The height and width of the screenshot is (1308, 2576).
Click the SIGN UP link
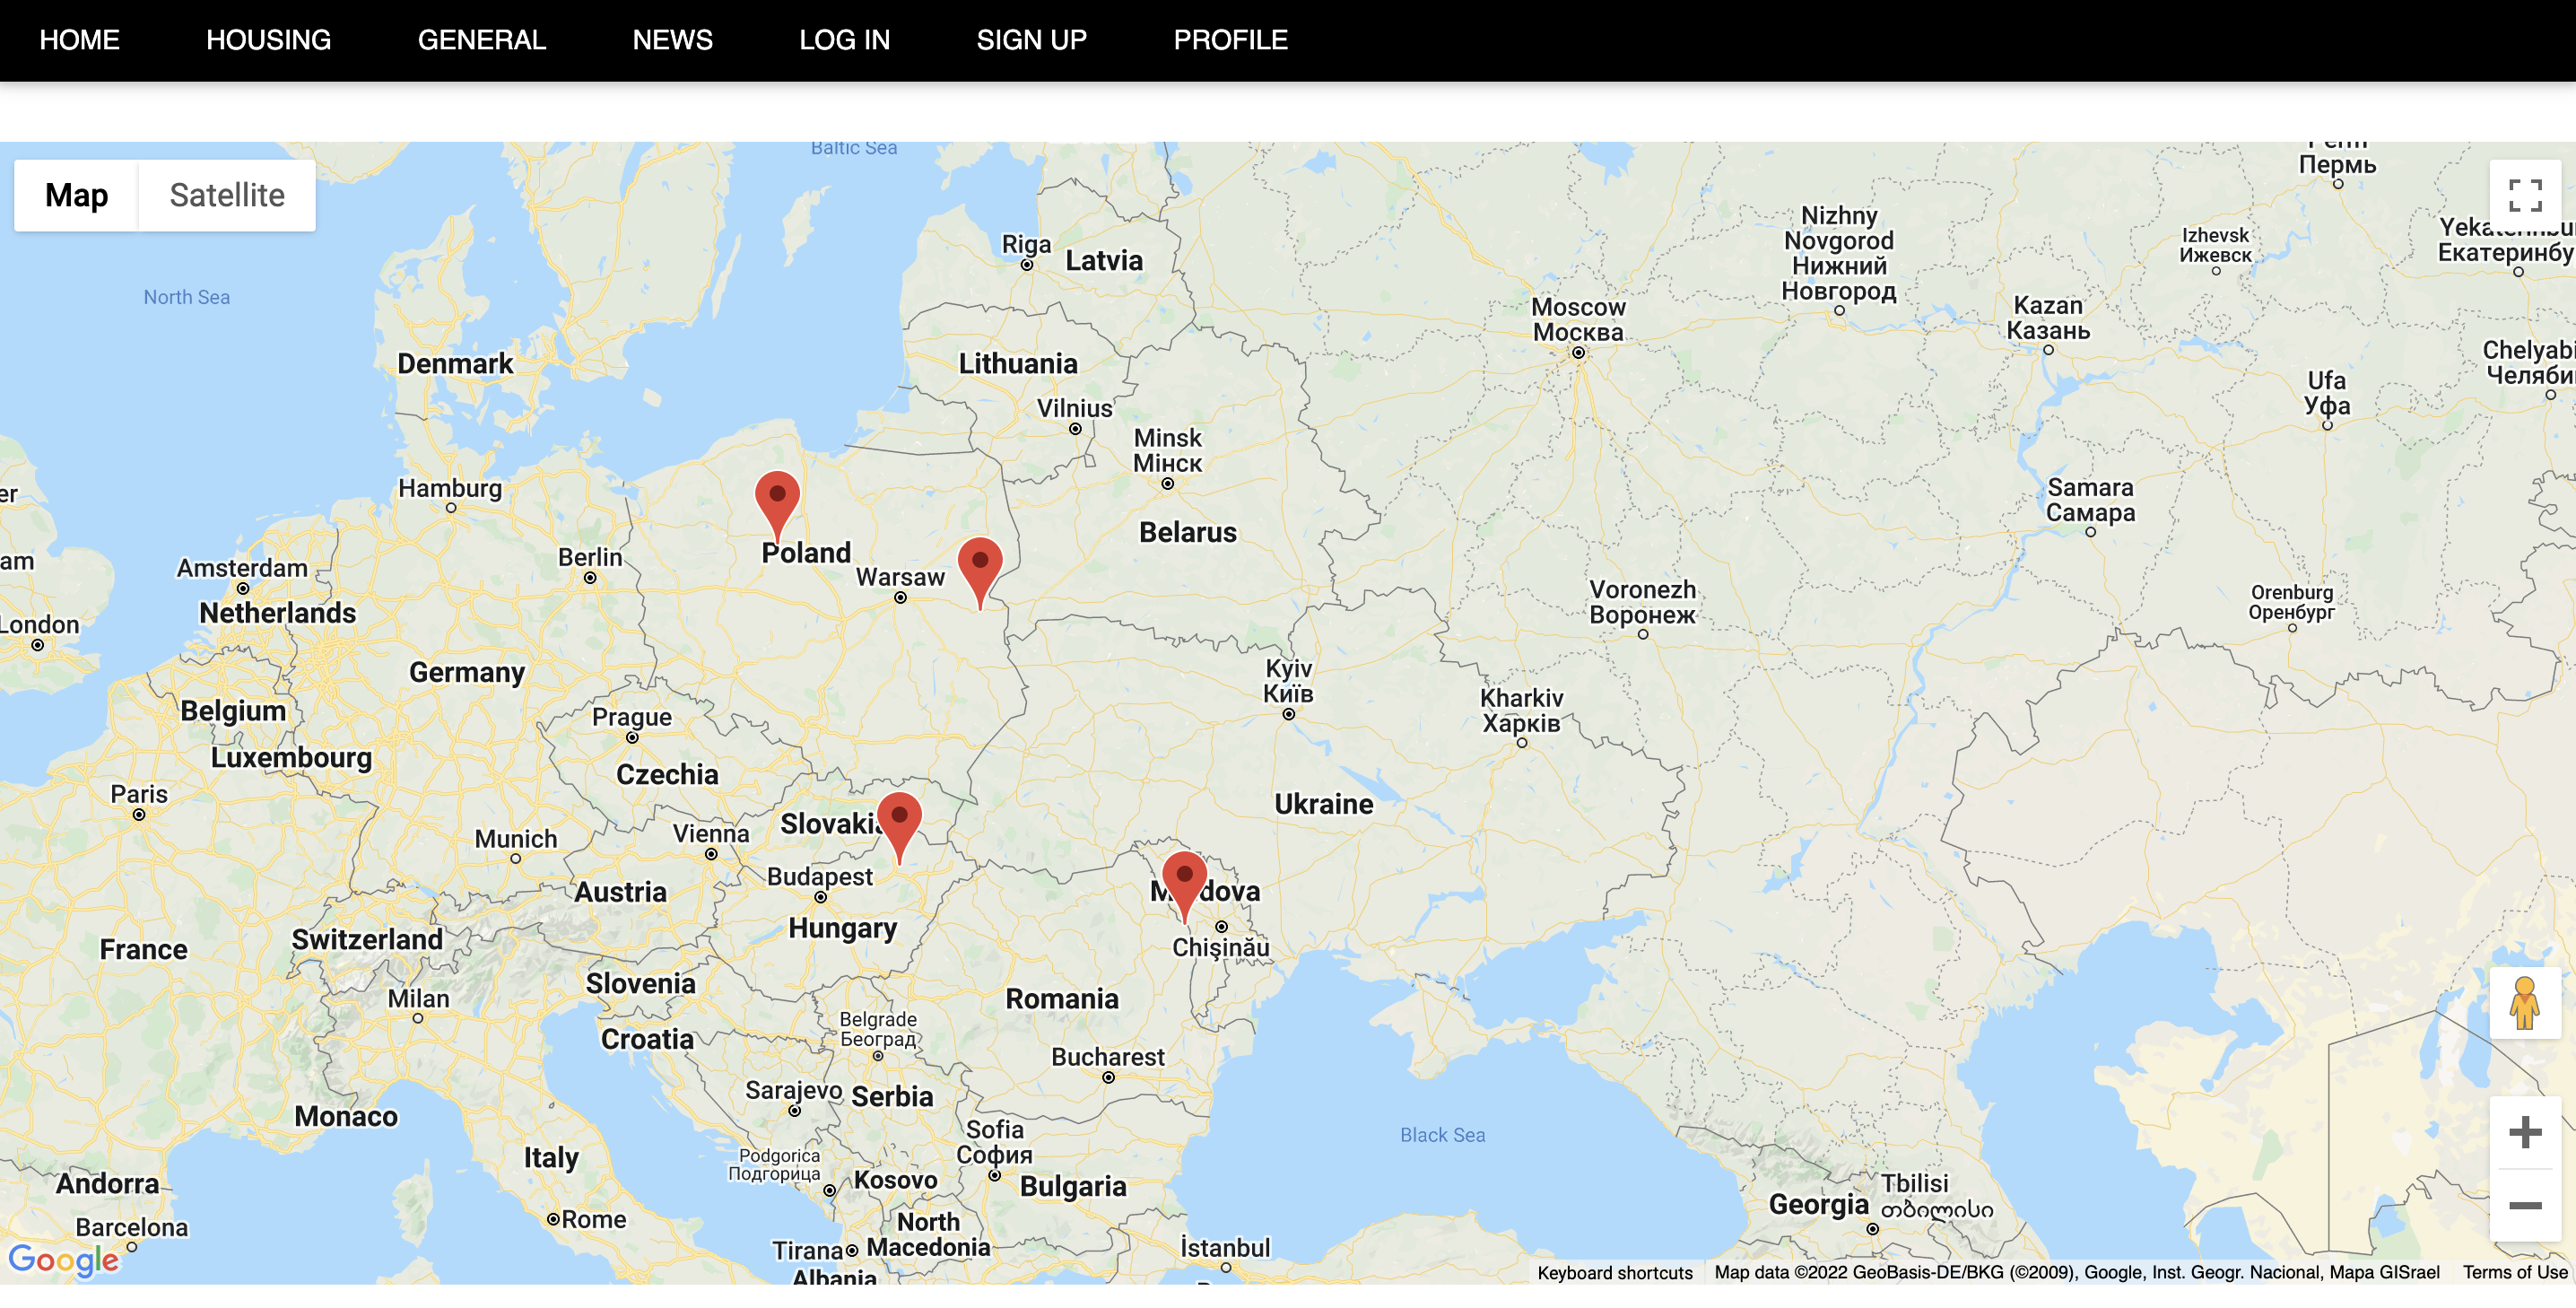coord(1031,40)
